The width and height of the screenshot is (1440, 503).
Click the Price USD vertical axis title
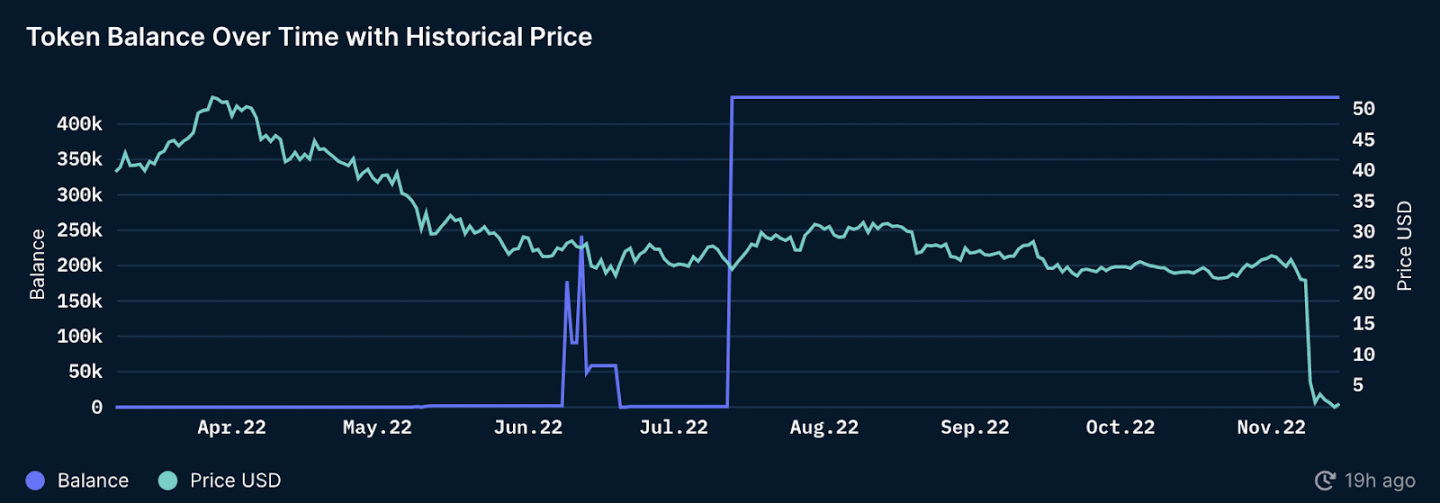[x=1404, y=246]
